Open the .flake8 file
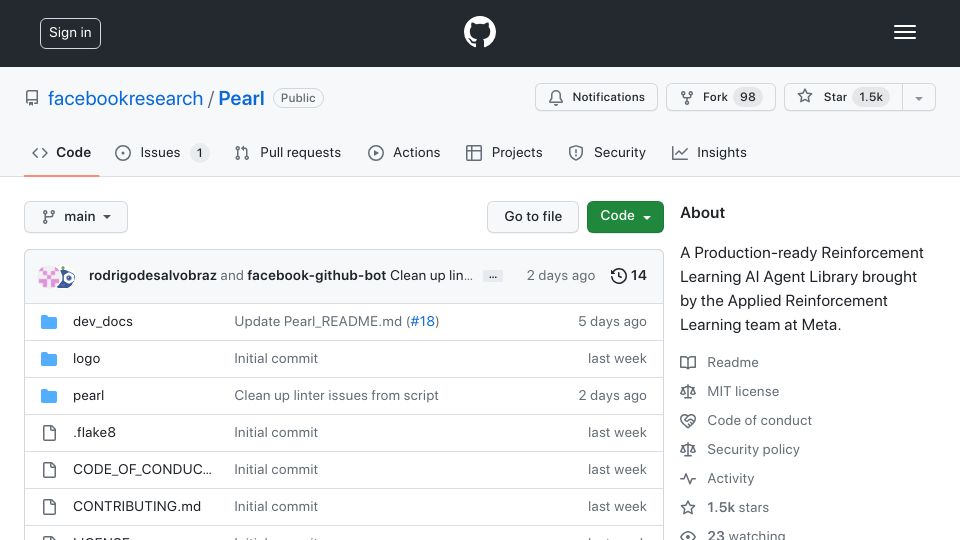960x540 pixels. pyautogui.click(x=94, y=432)
